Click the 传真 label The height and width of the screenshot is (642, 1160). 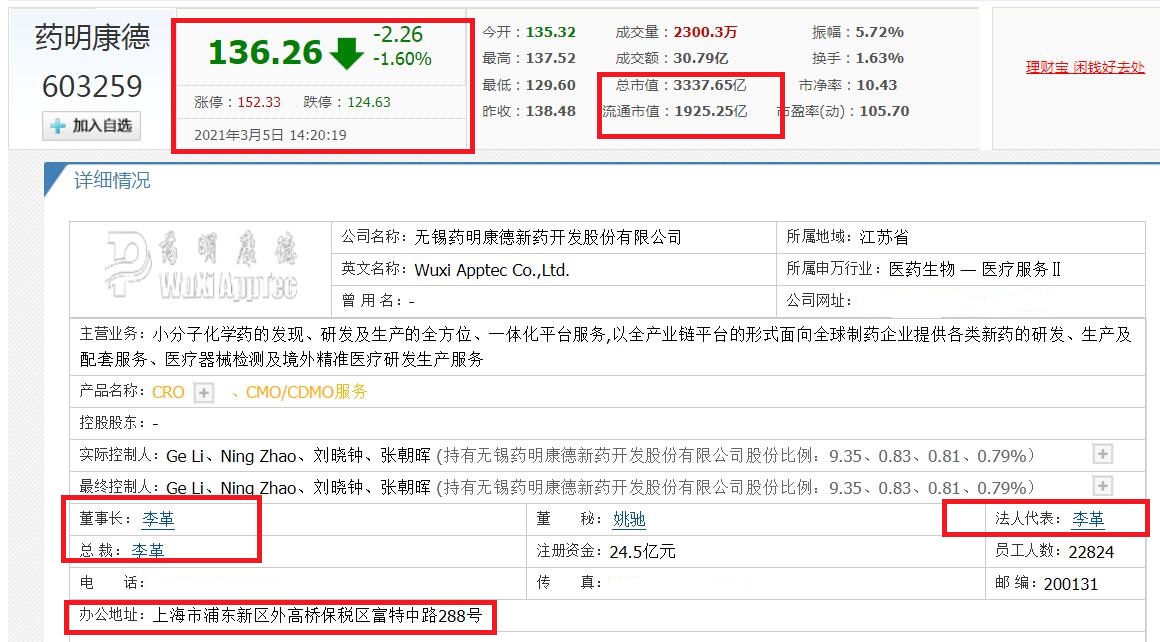click(x=569, y=583)
